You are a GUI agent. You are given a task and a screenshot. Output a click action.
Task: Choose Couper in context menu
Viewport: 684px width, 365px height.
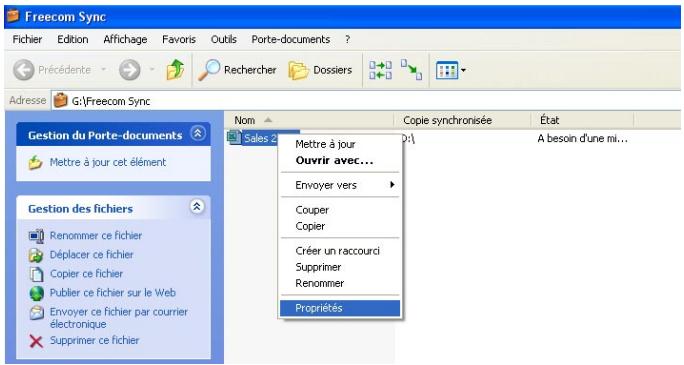[x=340, y=210]
